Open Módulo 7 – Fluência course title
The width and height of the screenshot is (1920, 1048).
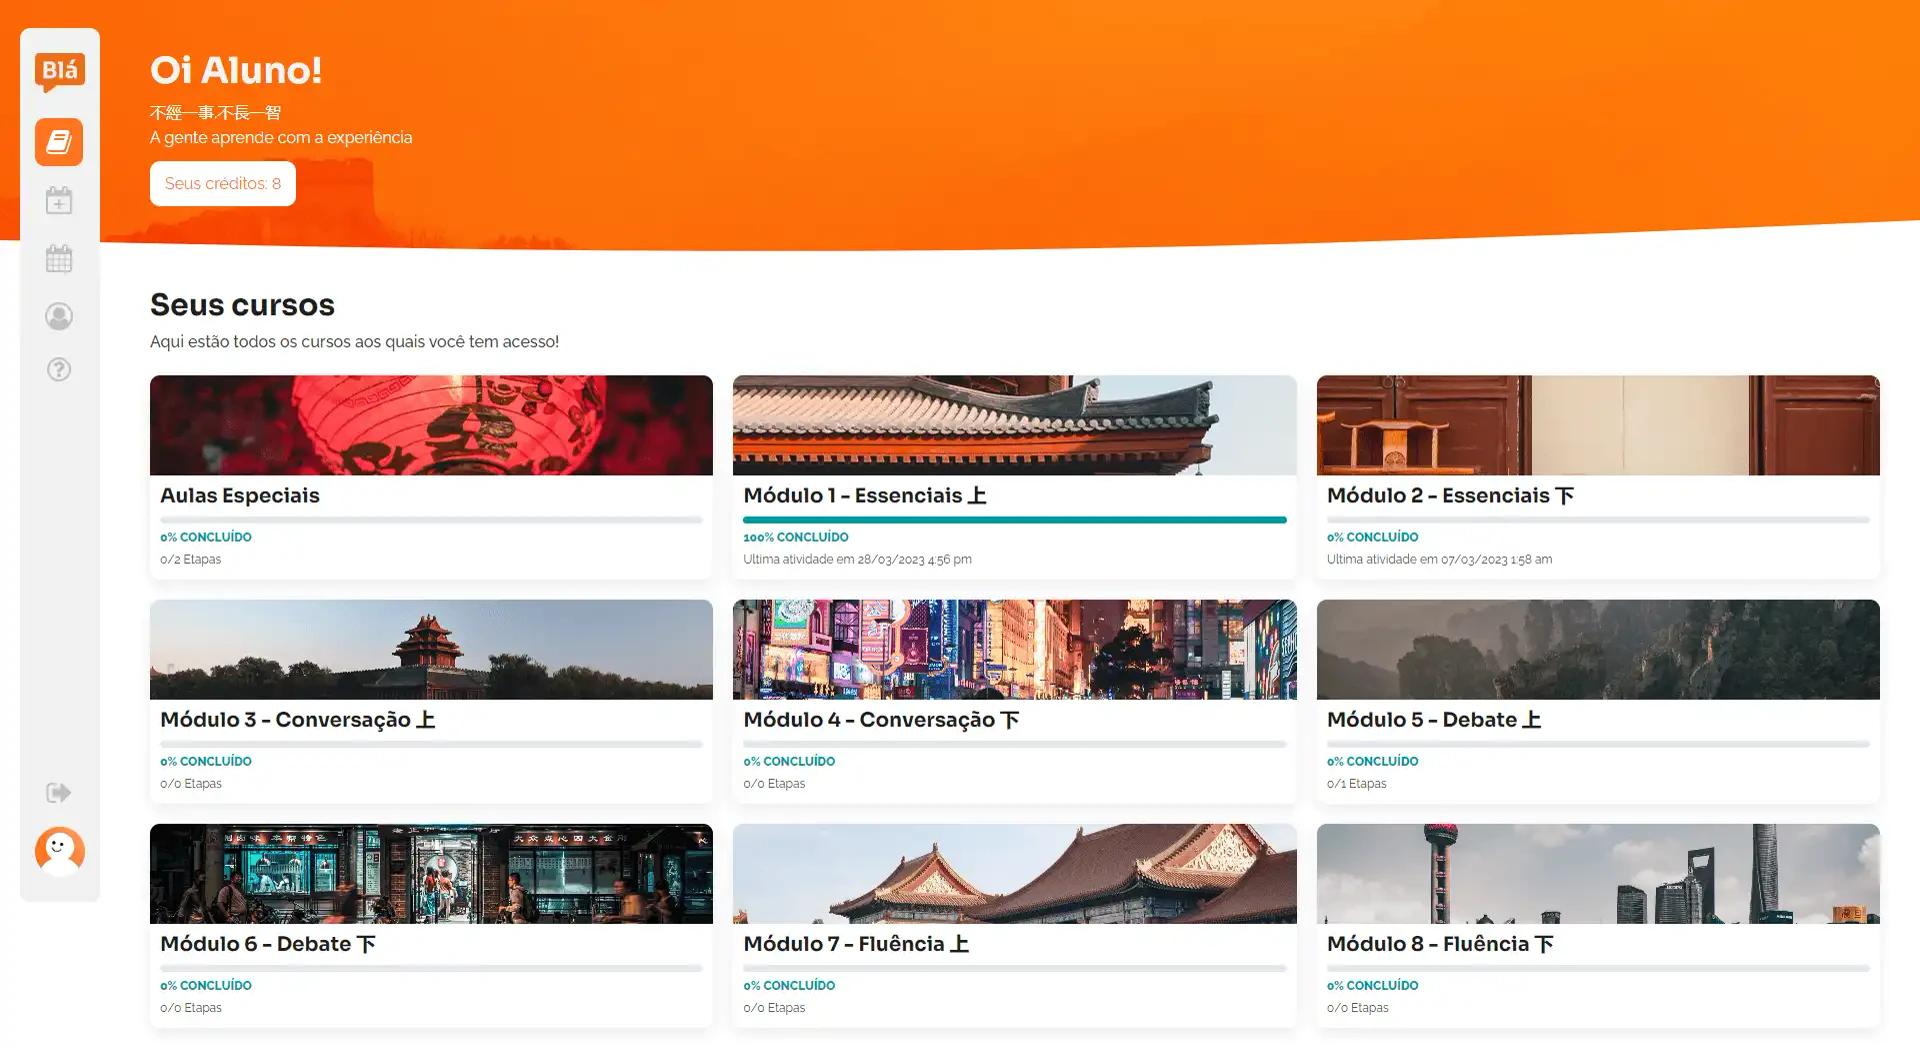[x=855, y=944]
